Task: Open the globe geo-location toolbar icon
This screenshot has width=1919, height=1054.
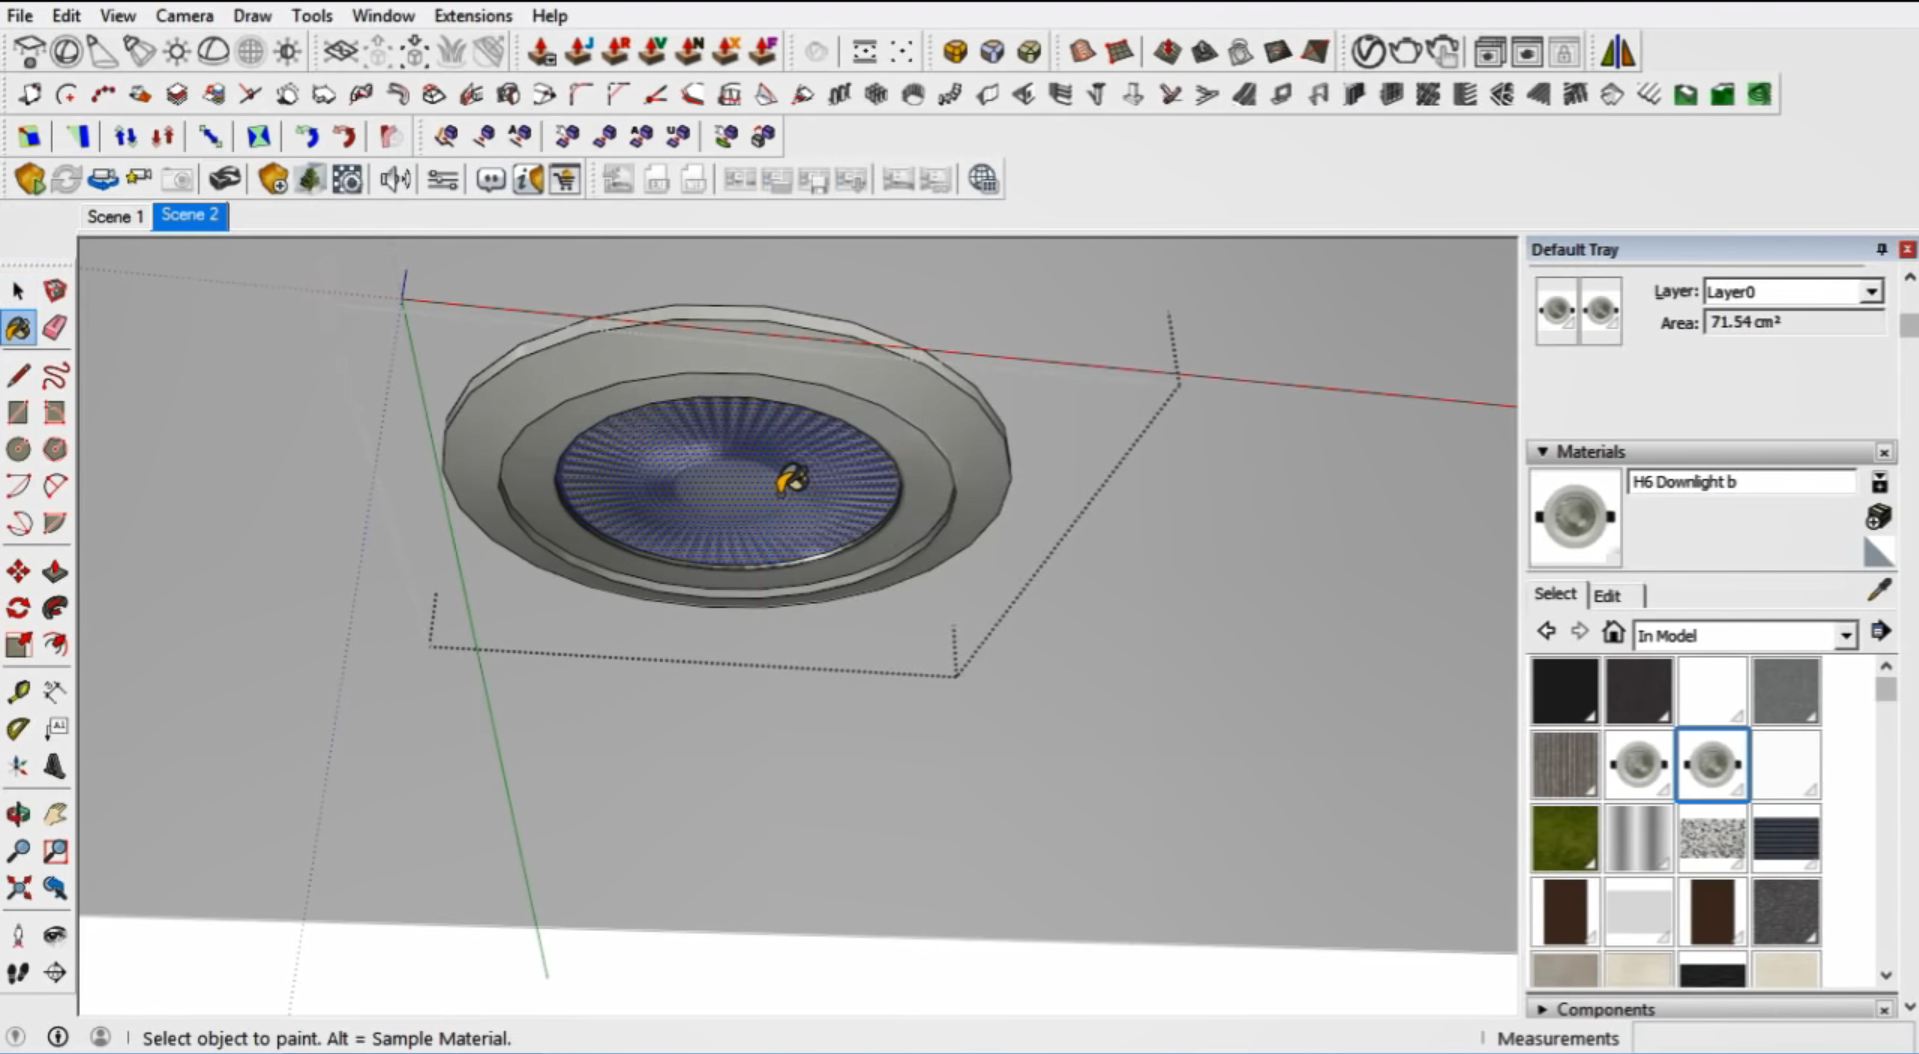Action: click(983, 179)
